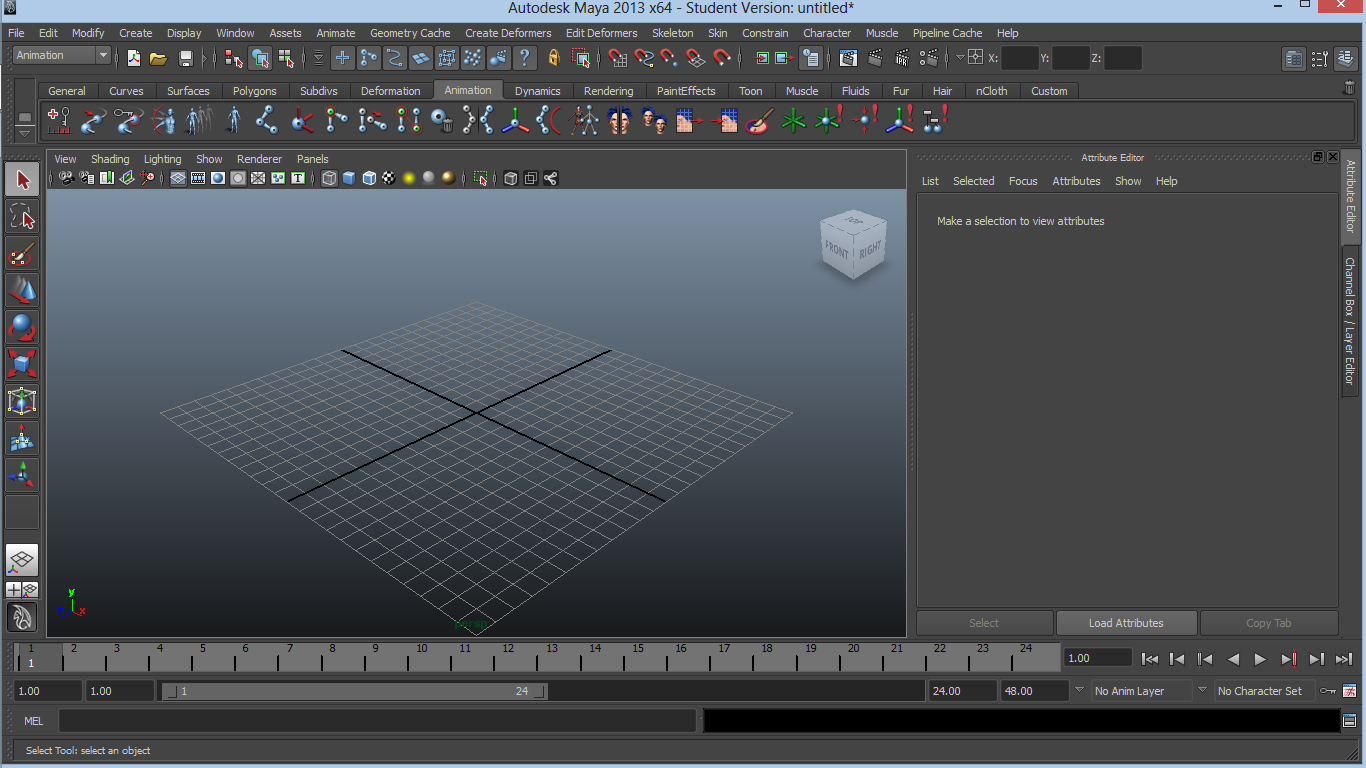
Task: Switch to the Polygons shelf tab
Action: 254,91
